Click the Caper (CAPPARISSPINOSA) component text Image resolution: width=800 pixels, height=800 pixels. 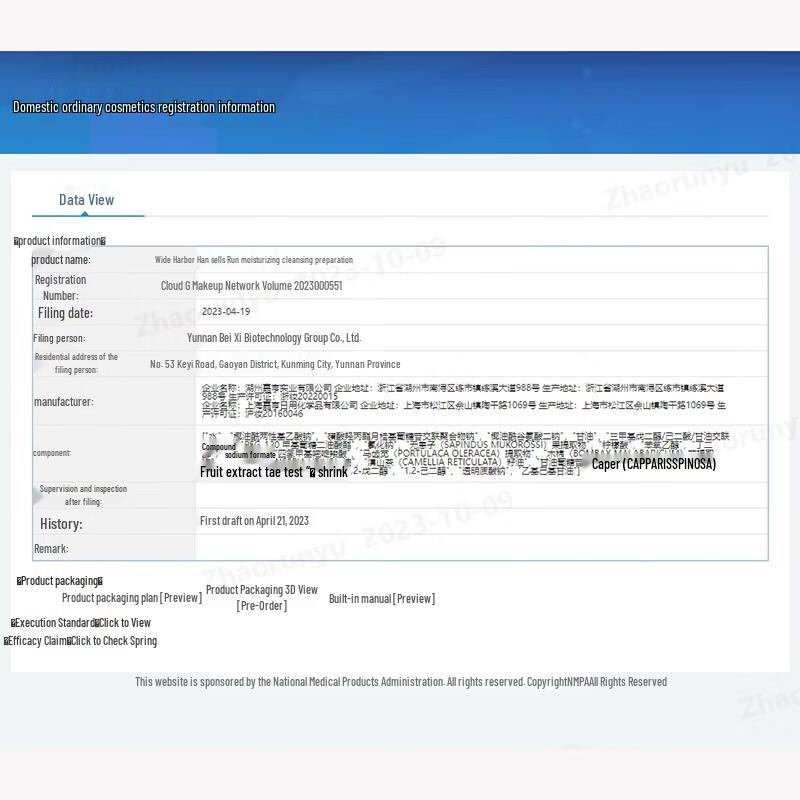coord(654,464)
